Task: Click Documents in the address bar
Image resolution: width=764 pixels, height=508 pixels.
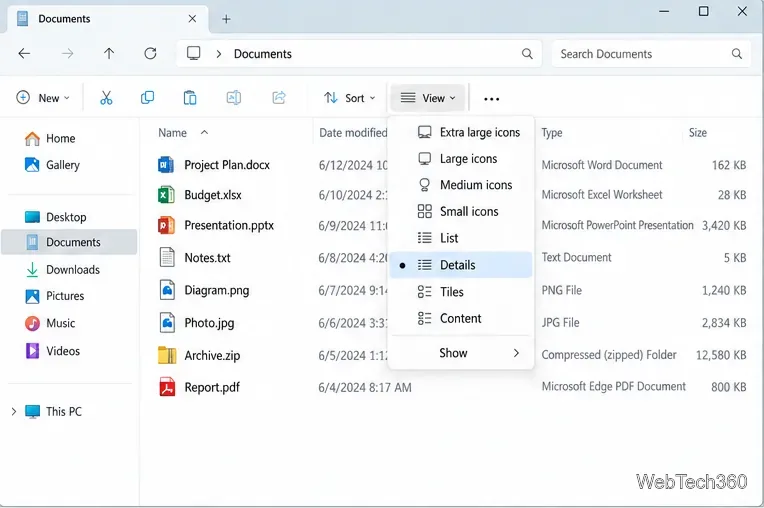Action: (x=263, y=54)
